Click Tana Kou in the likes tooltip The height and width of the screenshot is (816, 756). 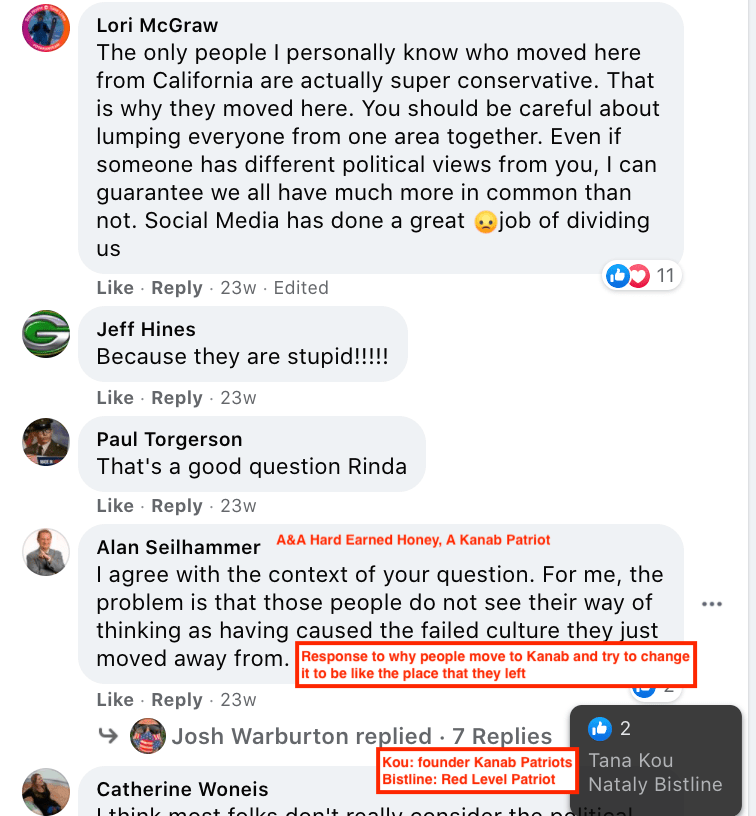[631, 760]
